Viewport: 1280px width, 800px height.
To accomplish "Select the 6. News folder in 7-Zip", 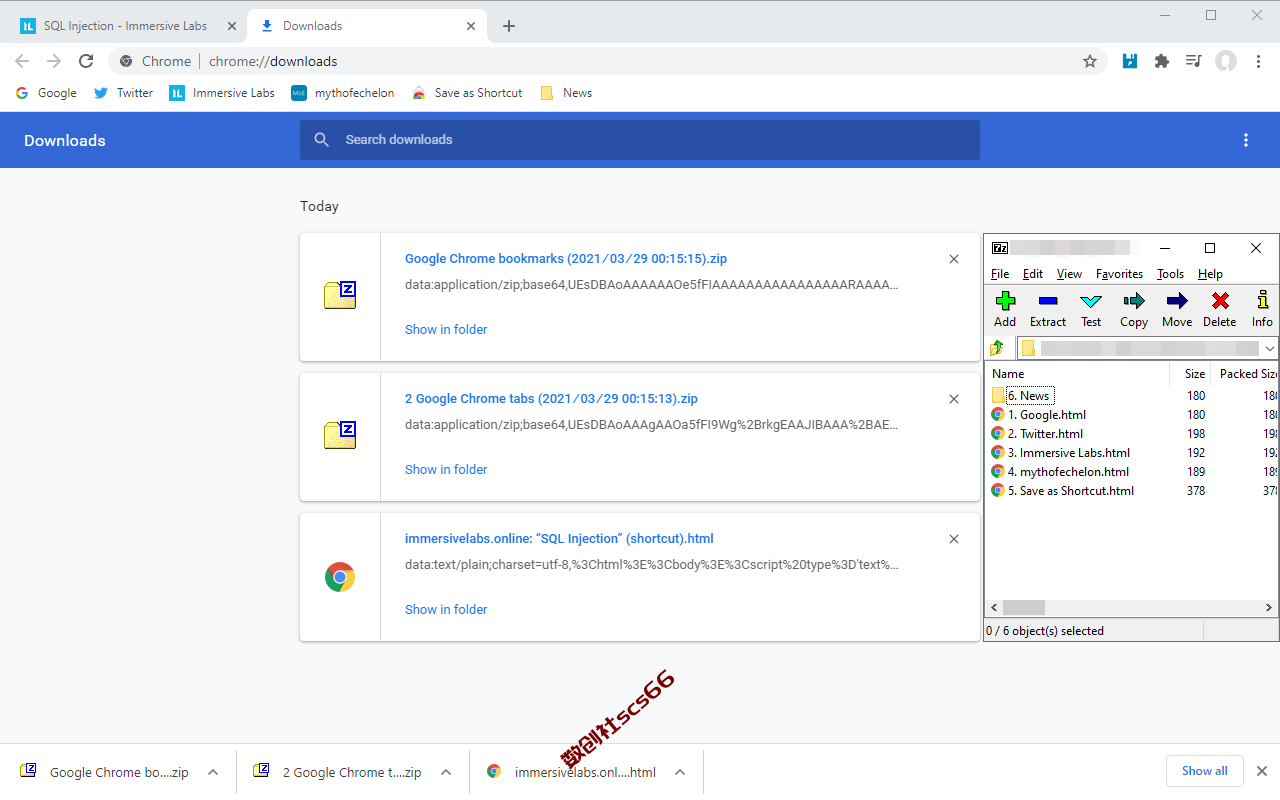I will [1021, 396].
